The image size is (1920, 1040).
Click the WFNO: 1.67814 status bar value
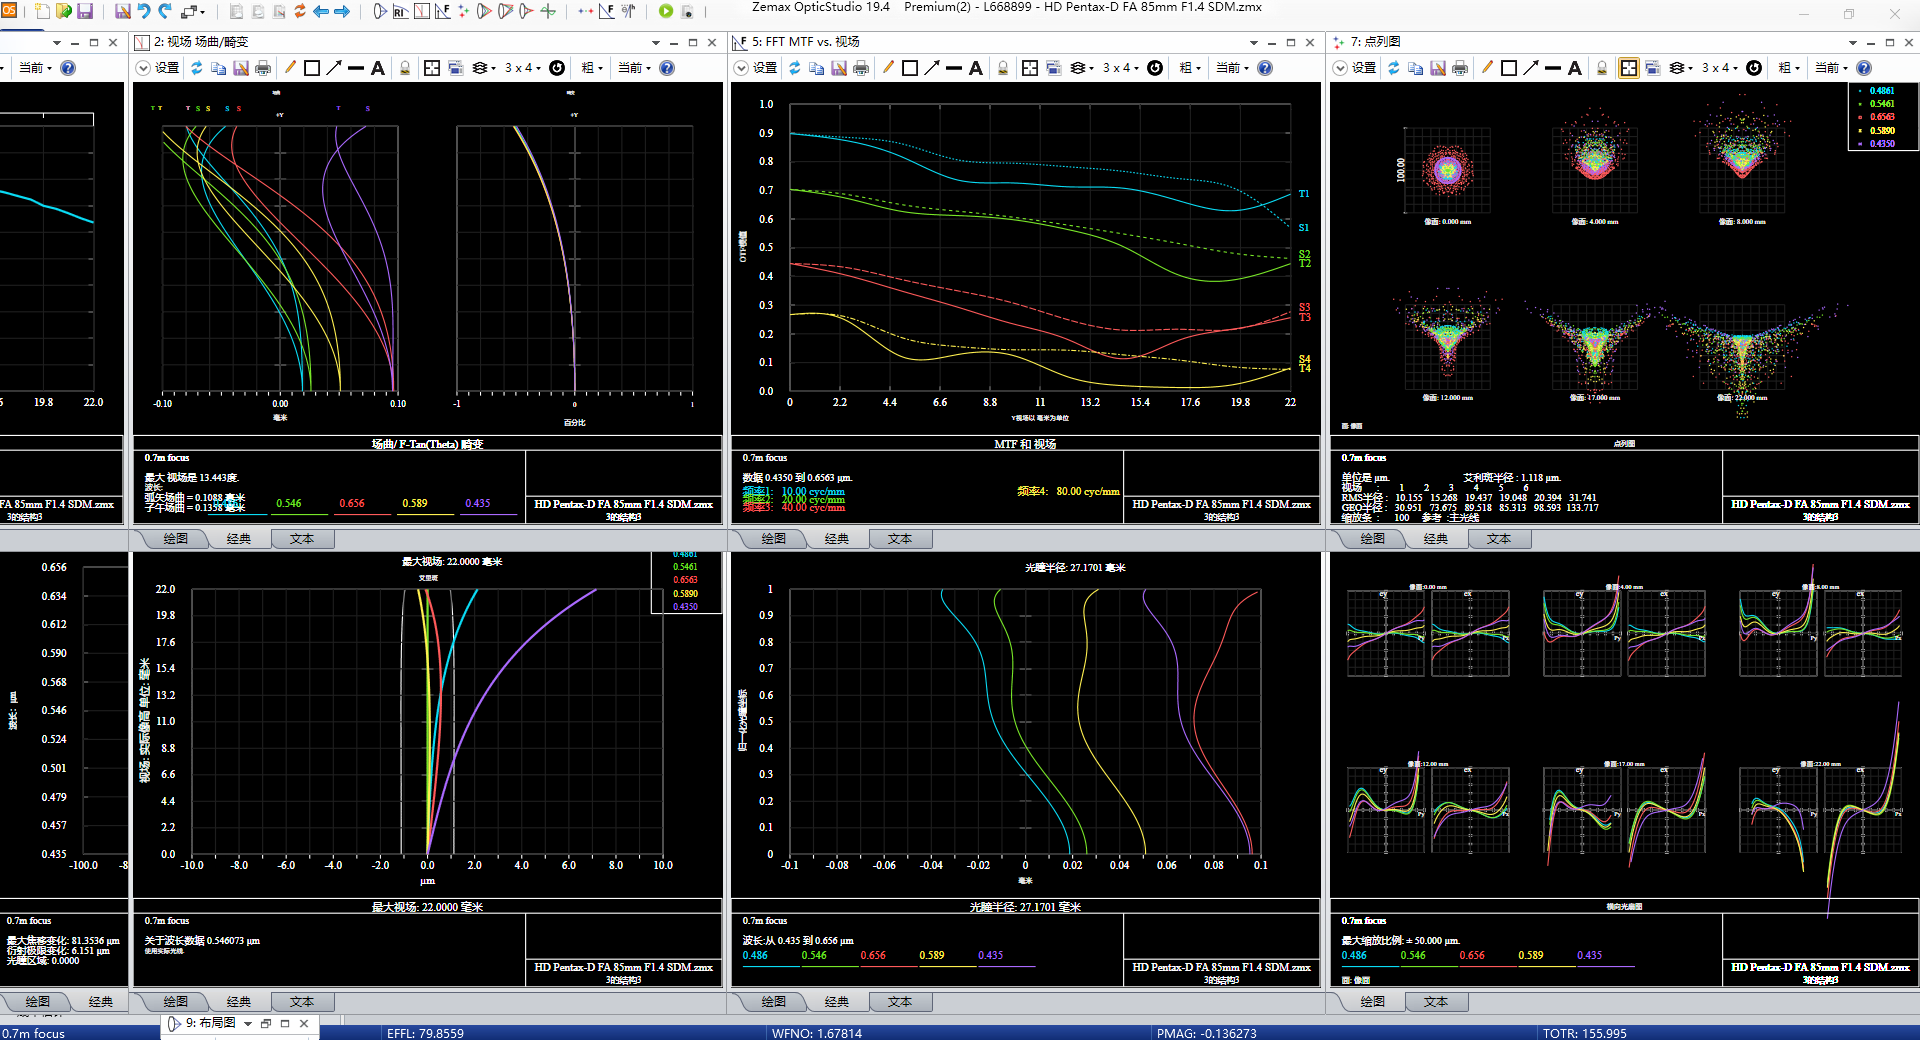pos(816,1033)
